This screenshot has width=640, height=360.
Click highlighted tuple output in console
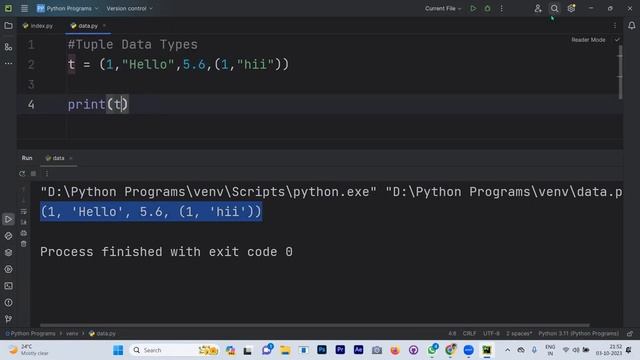tap(151, 212)
